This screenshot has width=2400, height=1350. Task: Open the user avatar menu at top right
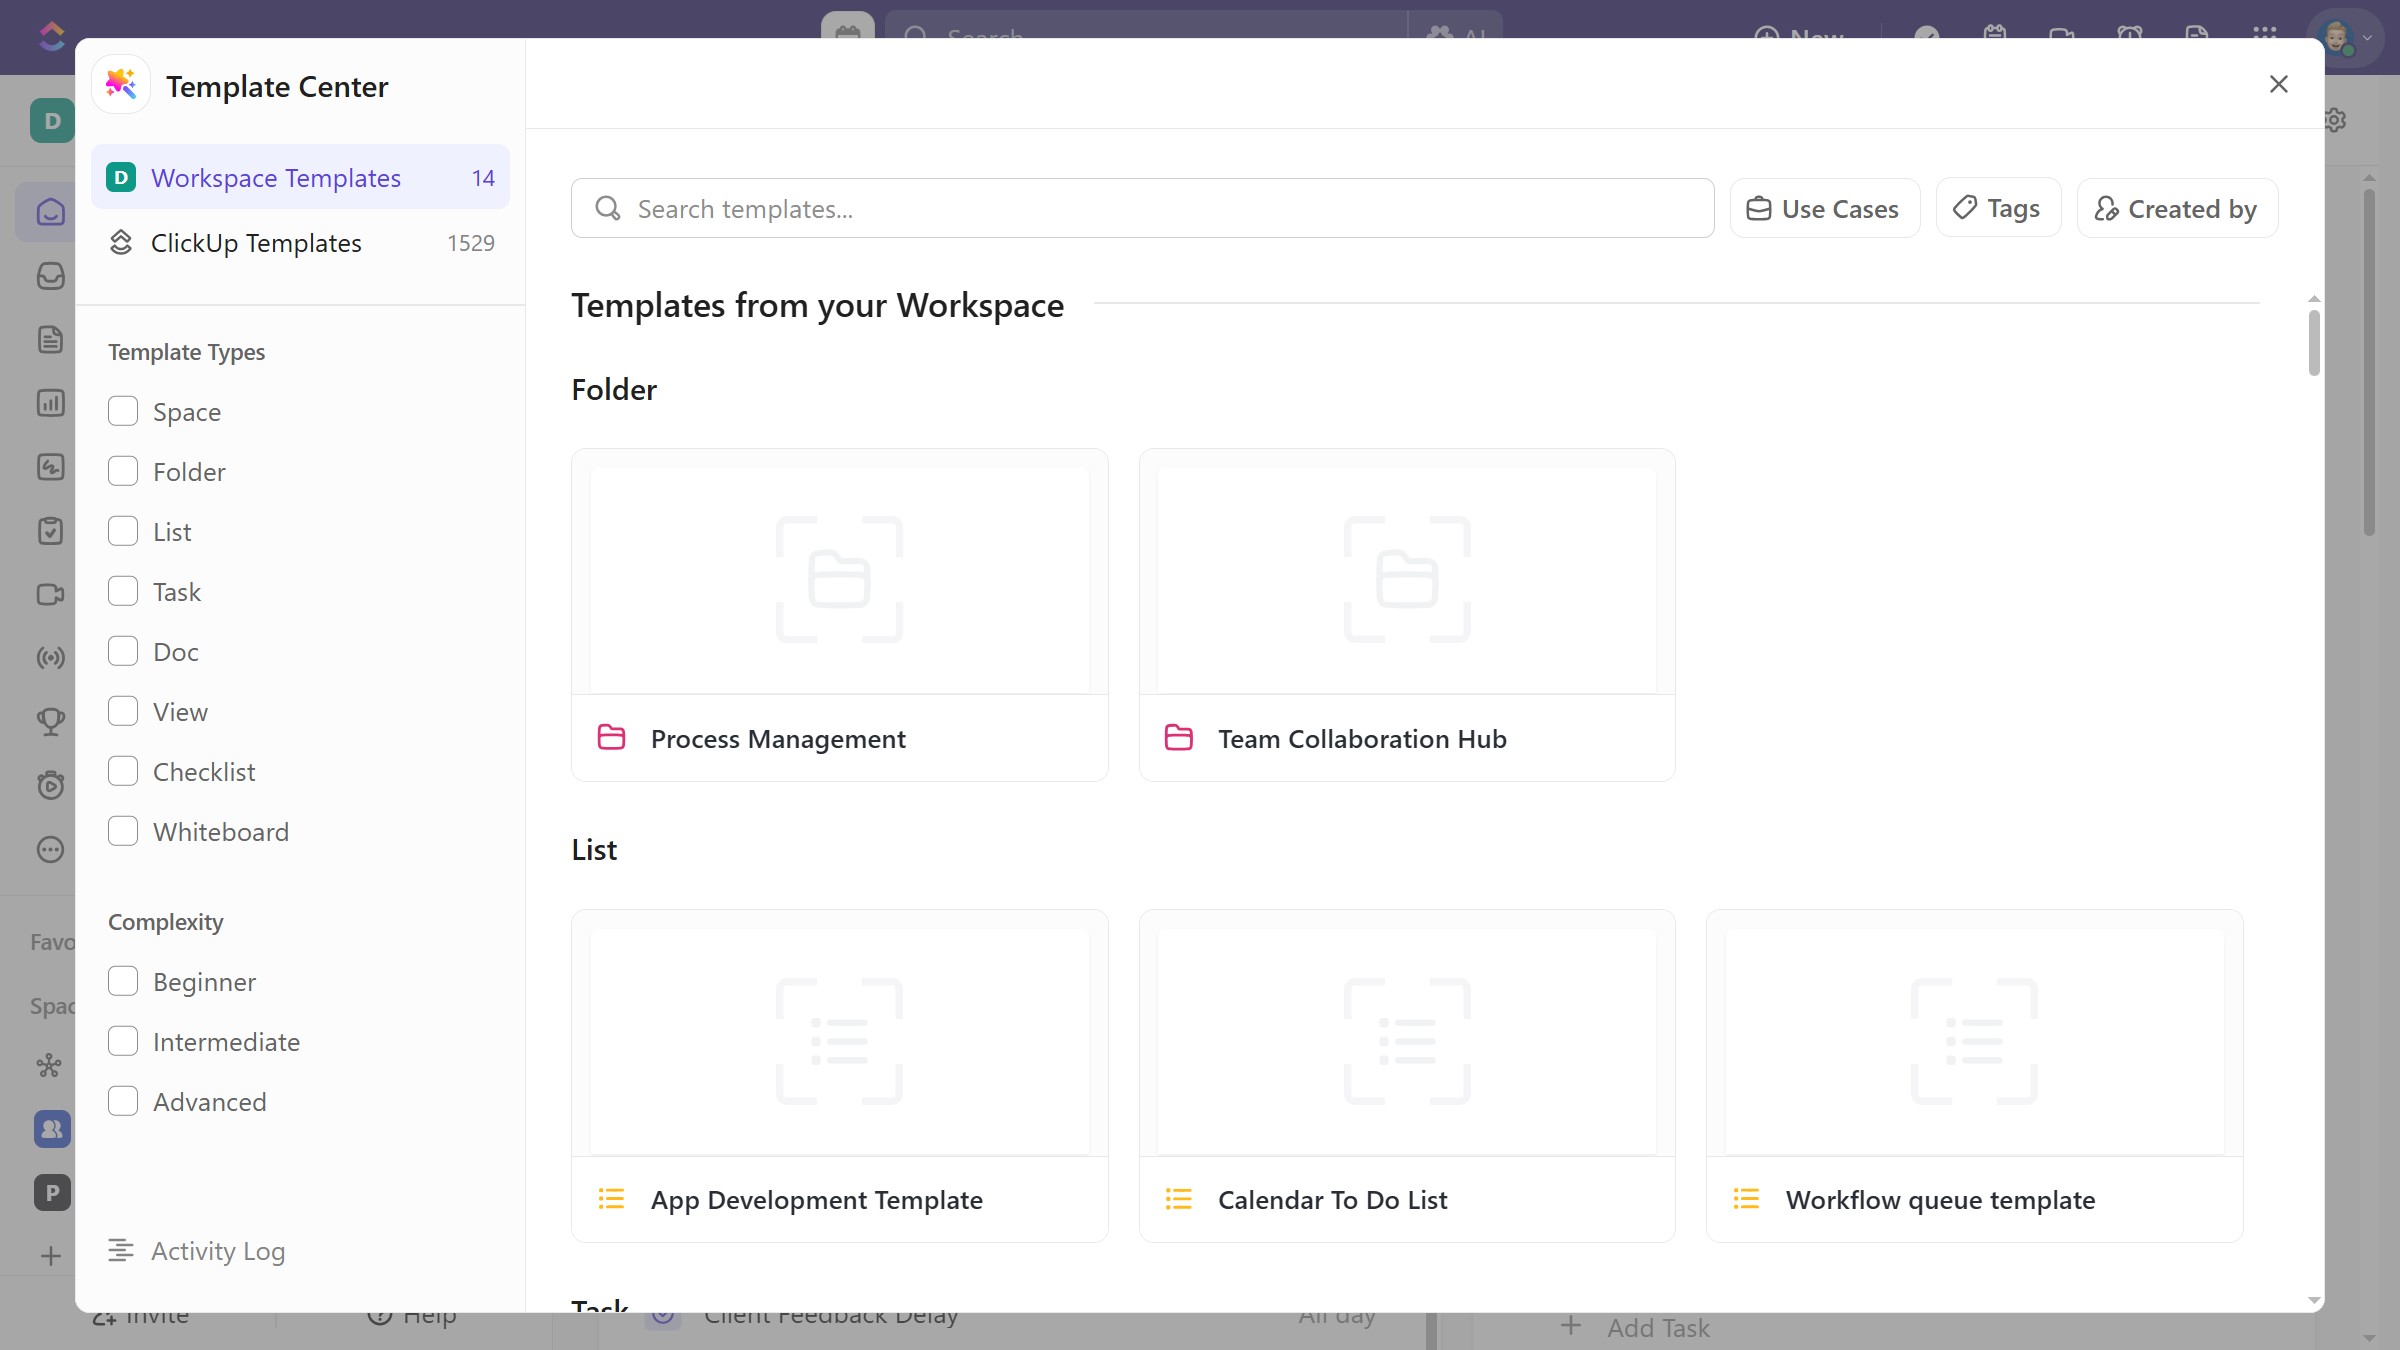click(2346, 37)
